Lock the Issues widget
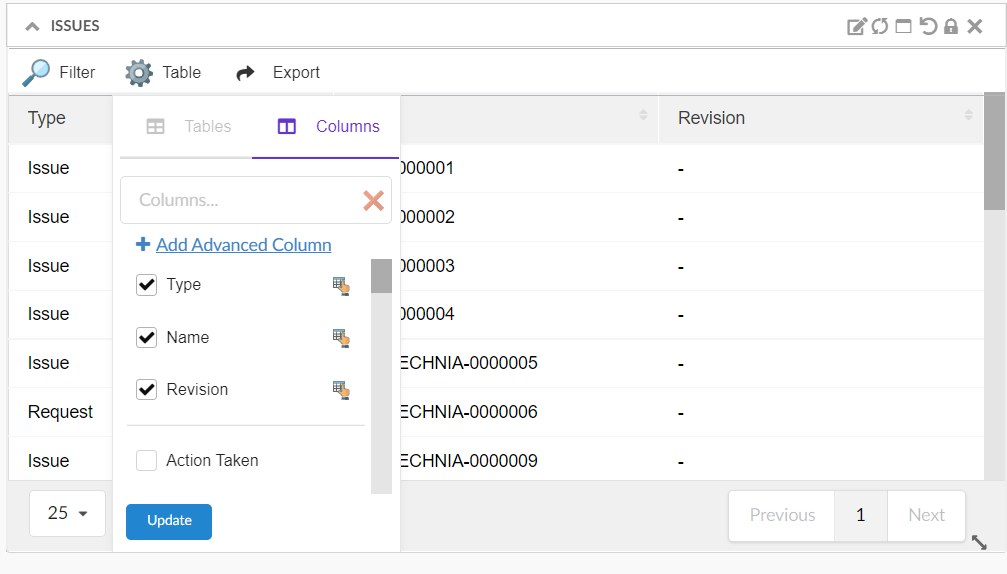1007x574 pixels. [x=951, y=26]
